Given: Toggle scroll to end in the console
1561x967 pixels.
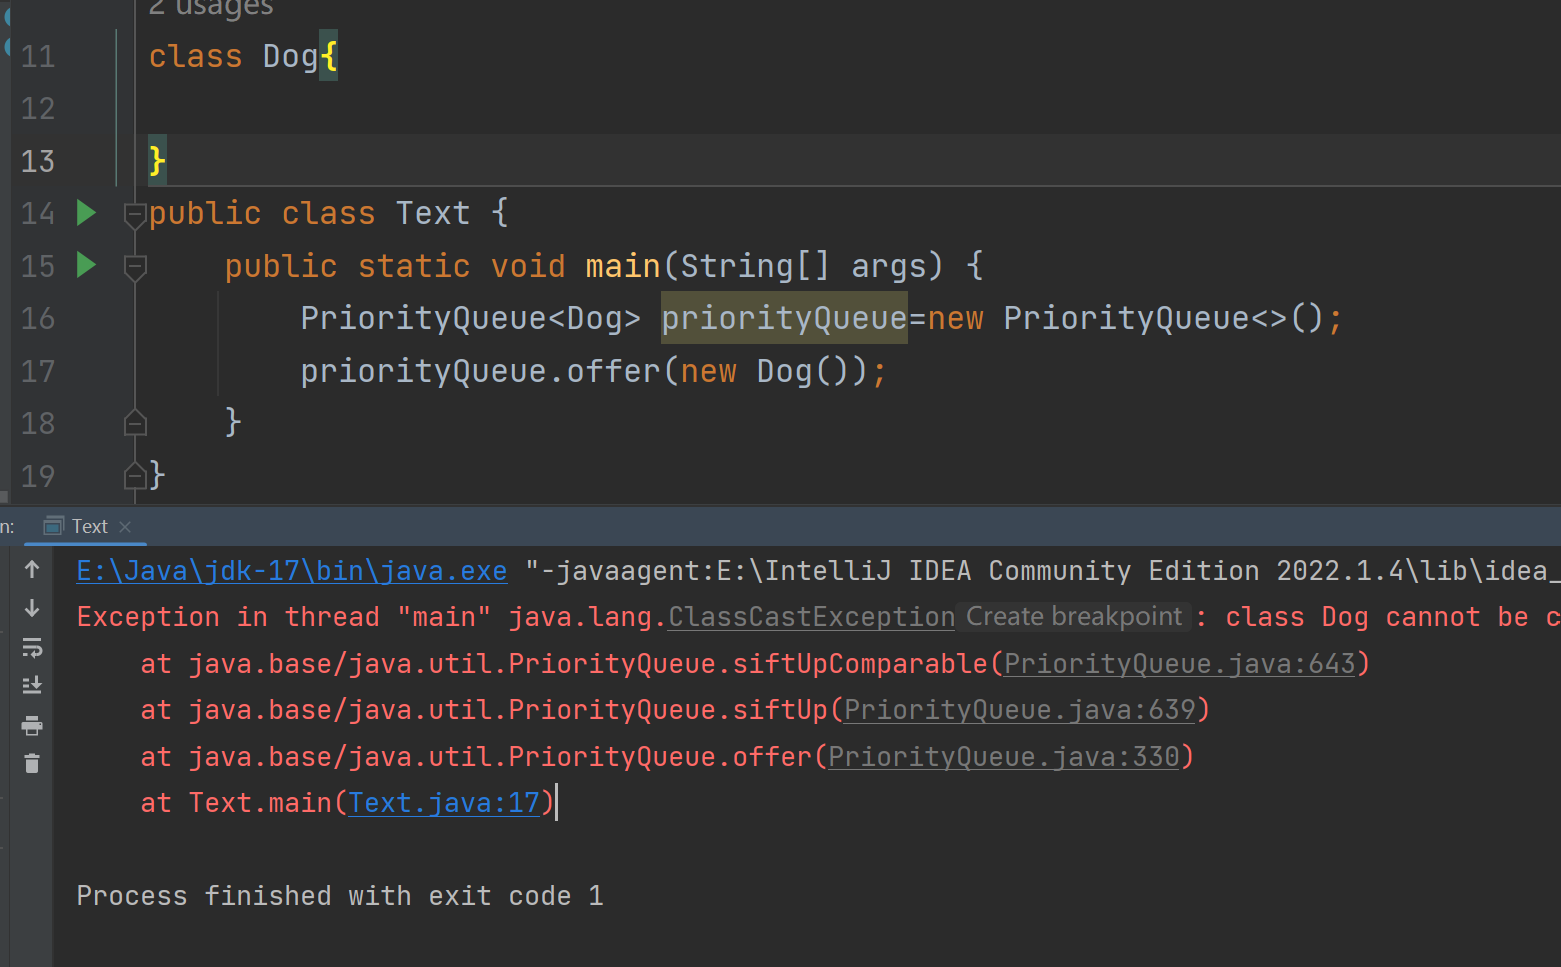Looking at the screenshot, I should 32,686.
